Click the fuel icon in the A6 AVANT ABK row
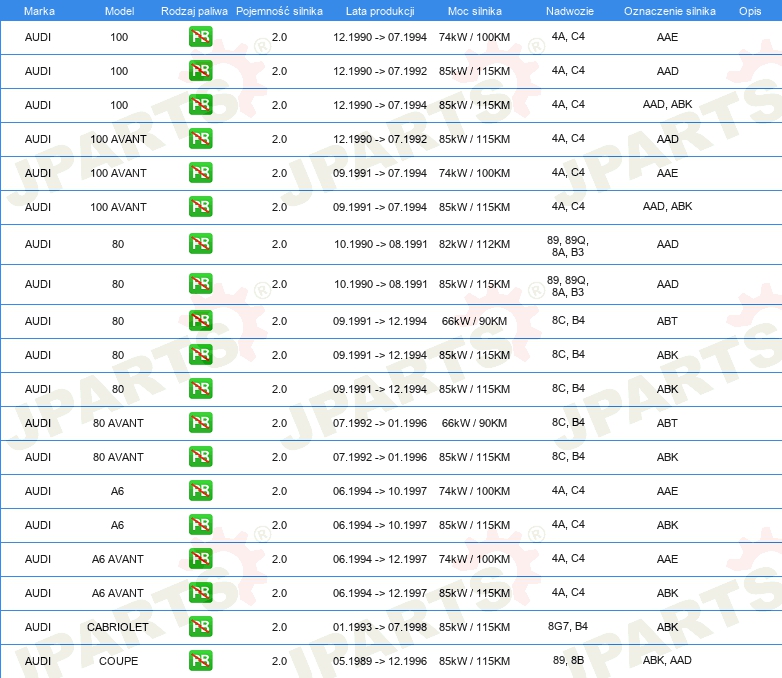The width and height of the screenshot is (782, 678). pos(200,593)
